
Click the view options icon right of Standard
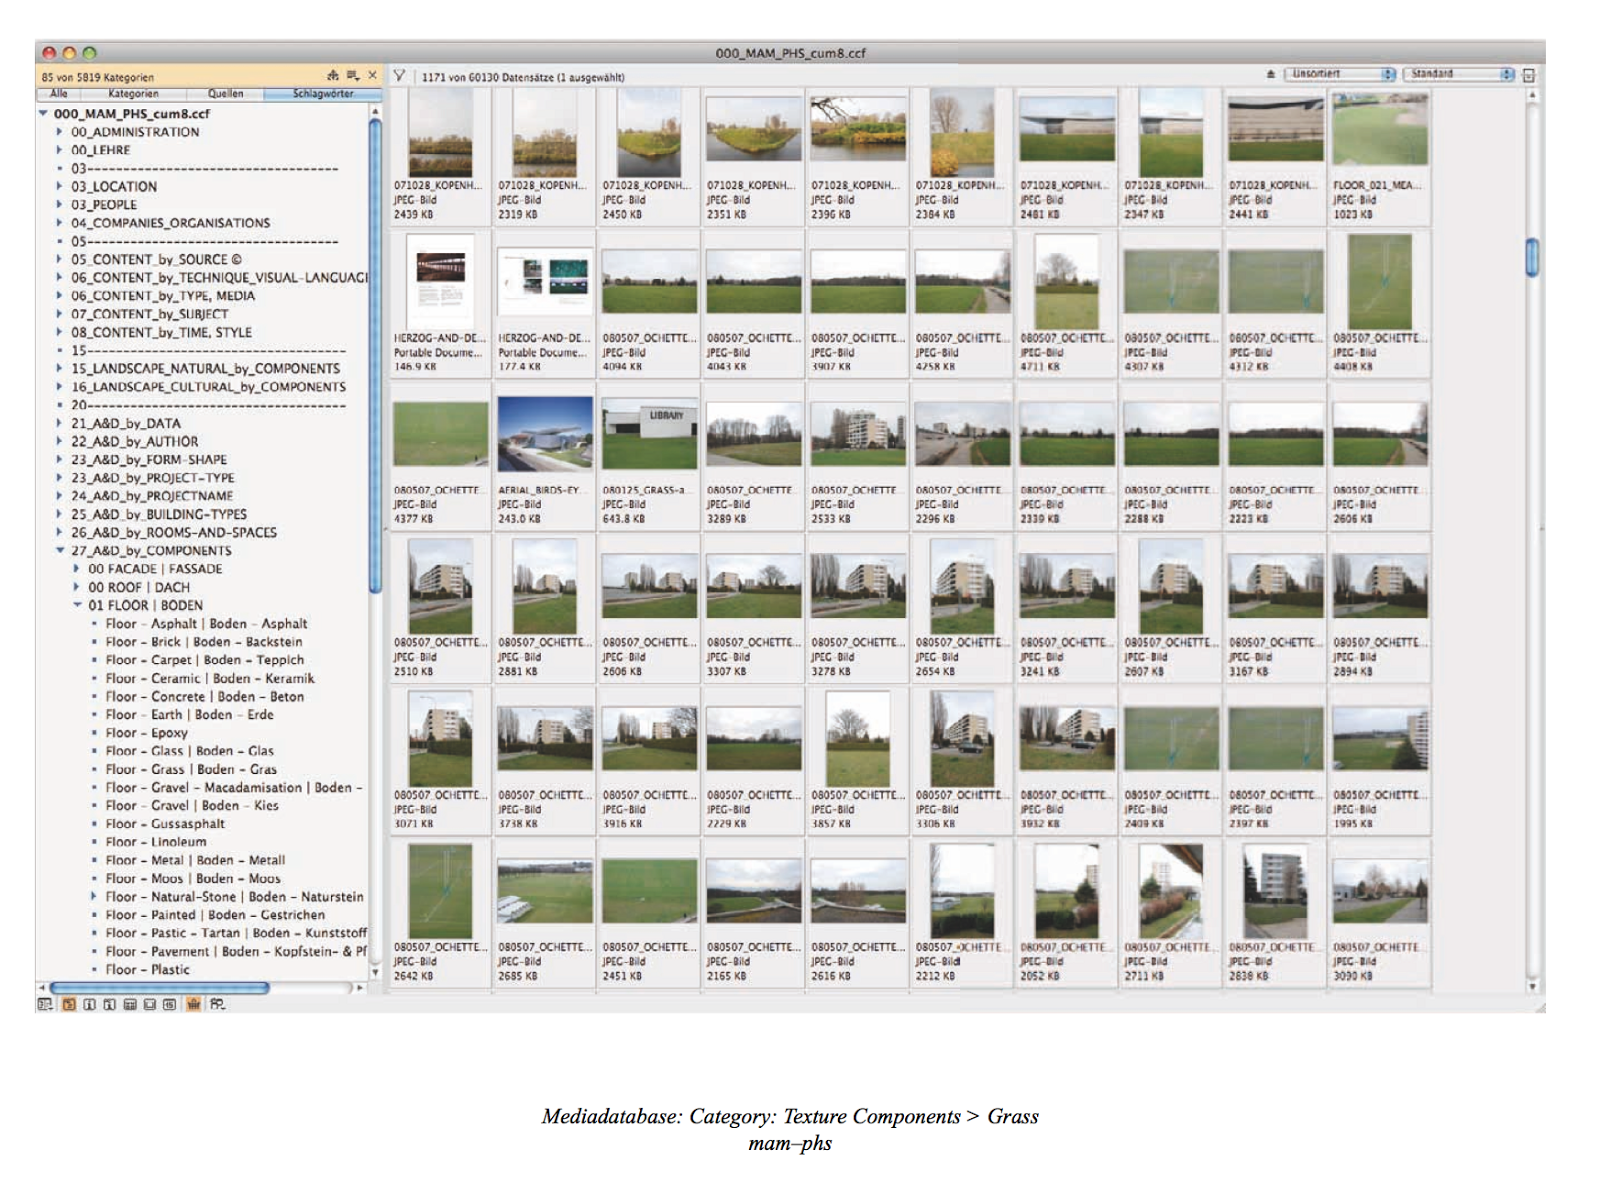tap(1527, 75)
